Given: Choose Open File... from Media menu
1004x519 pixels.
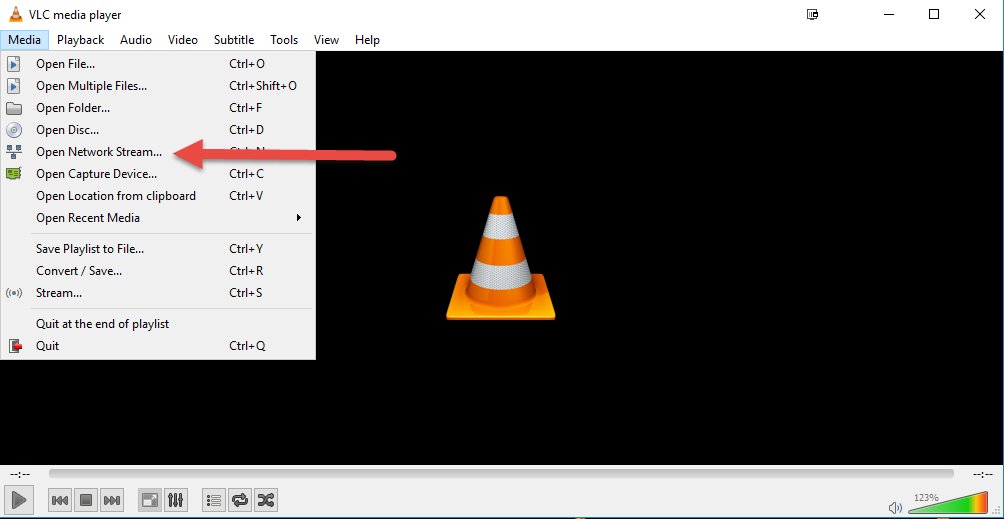Looking at the screenshot, I should (x=158, y=64).
